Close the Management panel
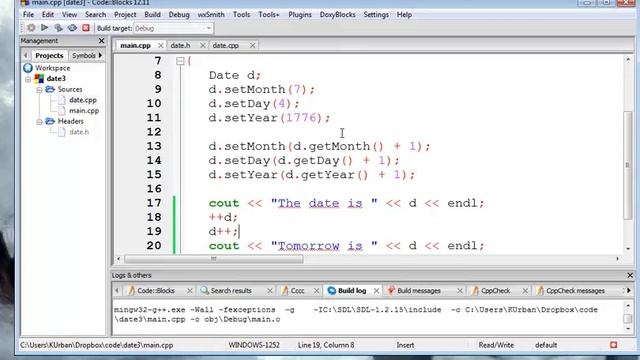The image size is (640, 360). [x=101, y=41]
